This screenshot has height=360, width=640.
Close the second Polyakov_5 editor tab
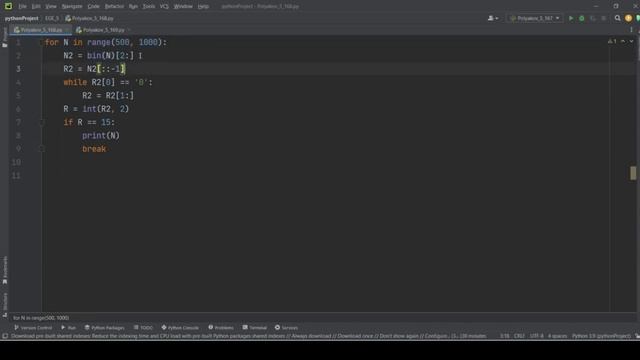[x=129, y=30]
